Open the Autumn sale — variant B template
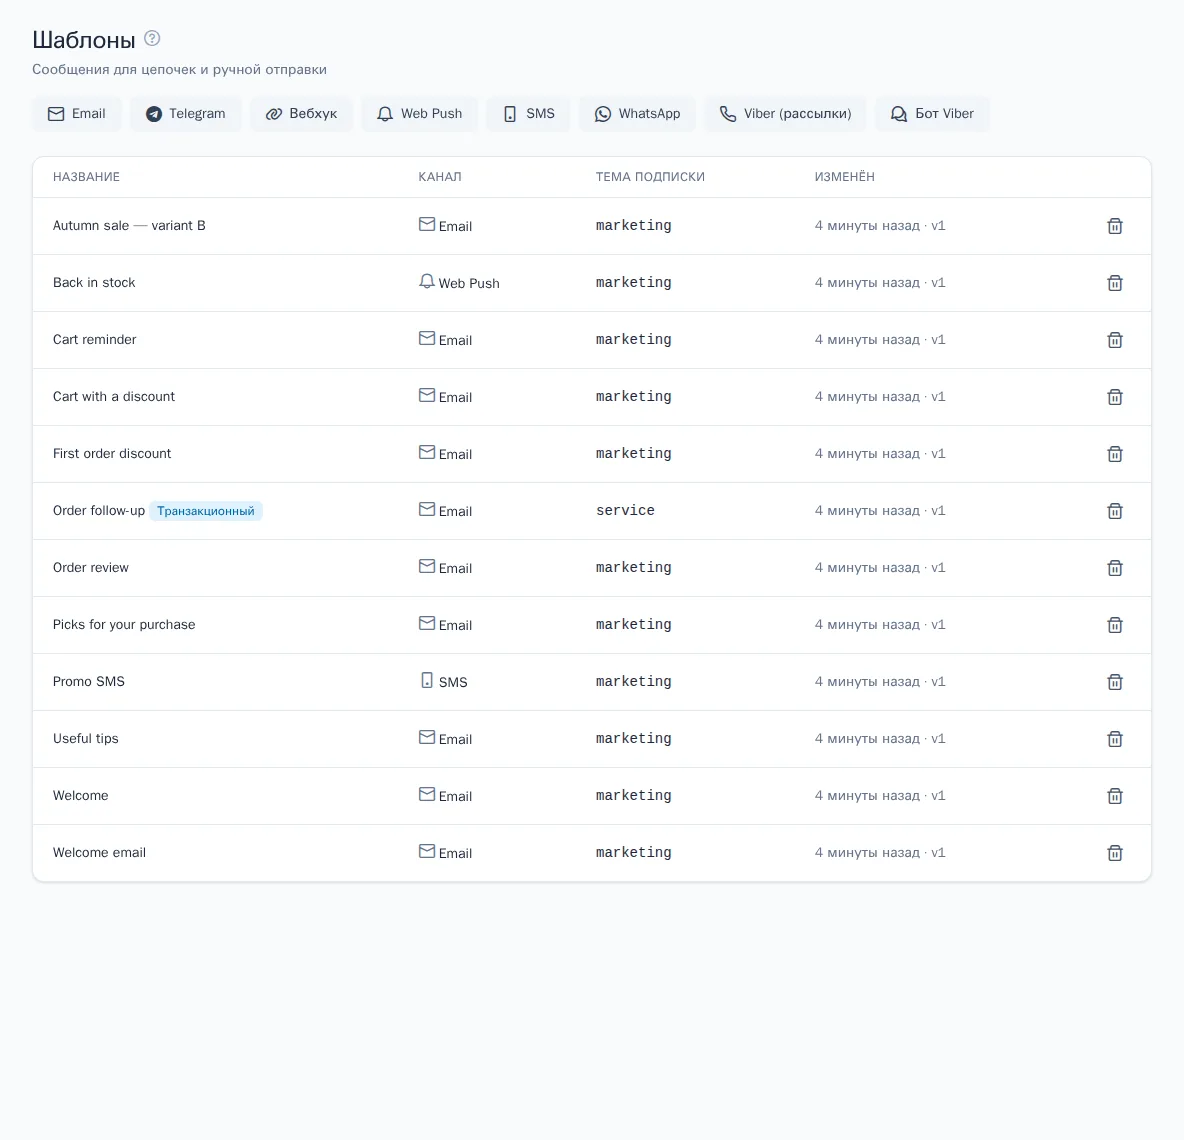 pos(129,226)
